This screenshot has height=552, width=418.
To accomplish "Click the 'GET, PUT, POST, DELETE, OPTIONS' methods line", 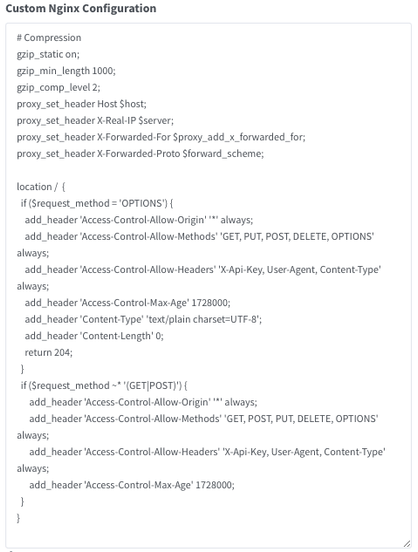I will click(x=199, y=236).
